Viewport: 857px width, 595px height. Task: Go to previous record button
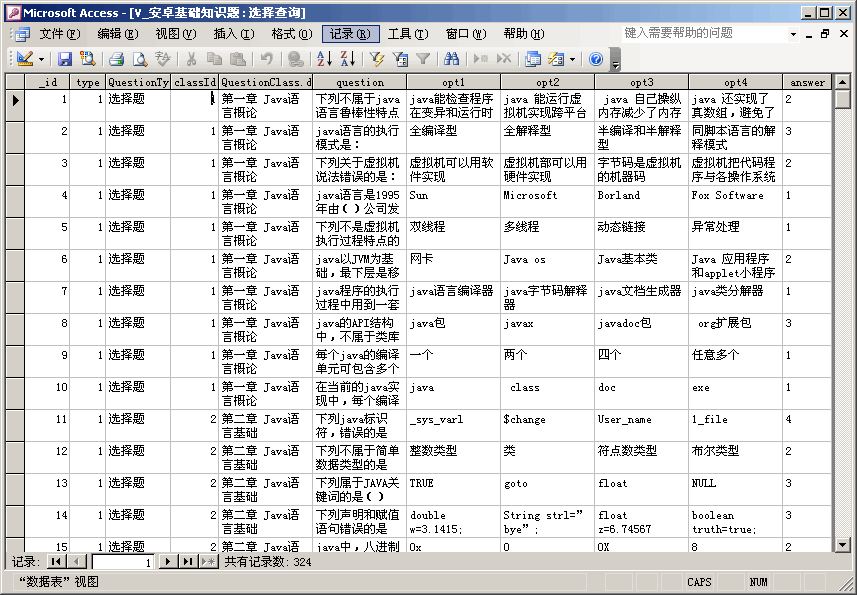(x=76, y=561)
